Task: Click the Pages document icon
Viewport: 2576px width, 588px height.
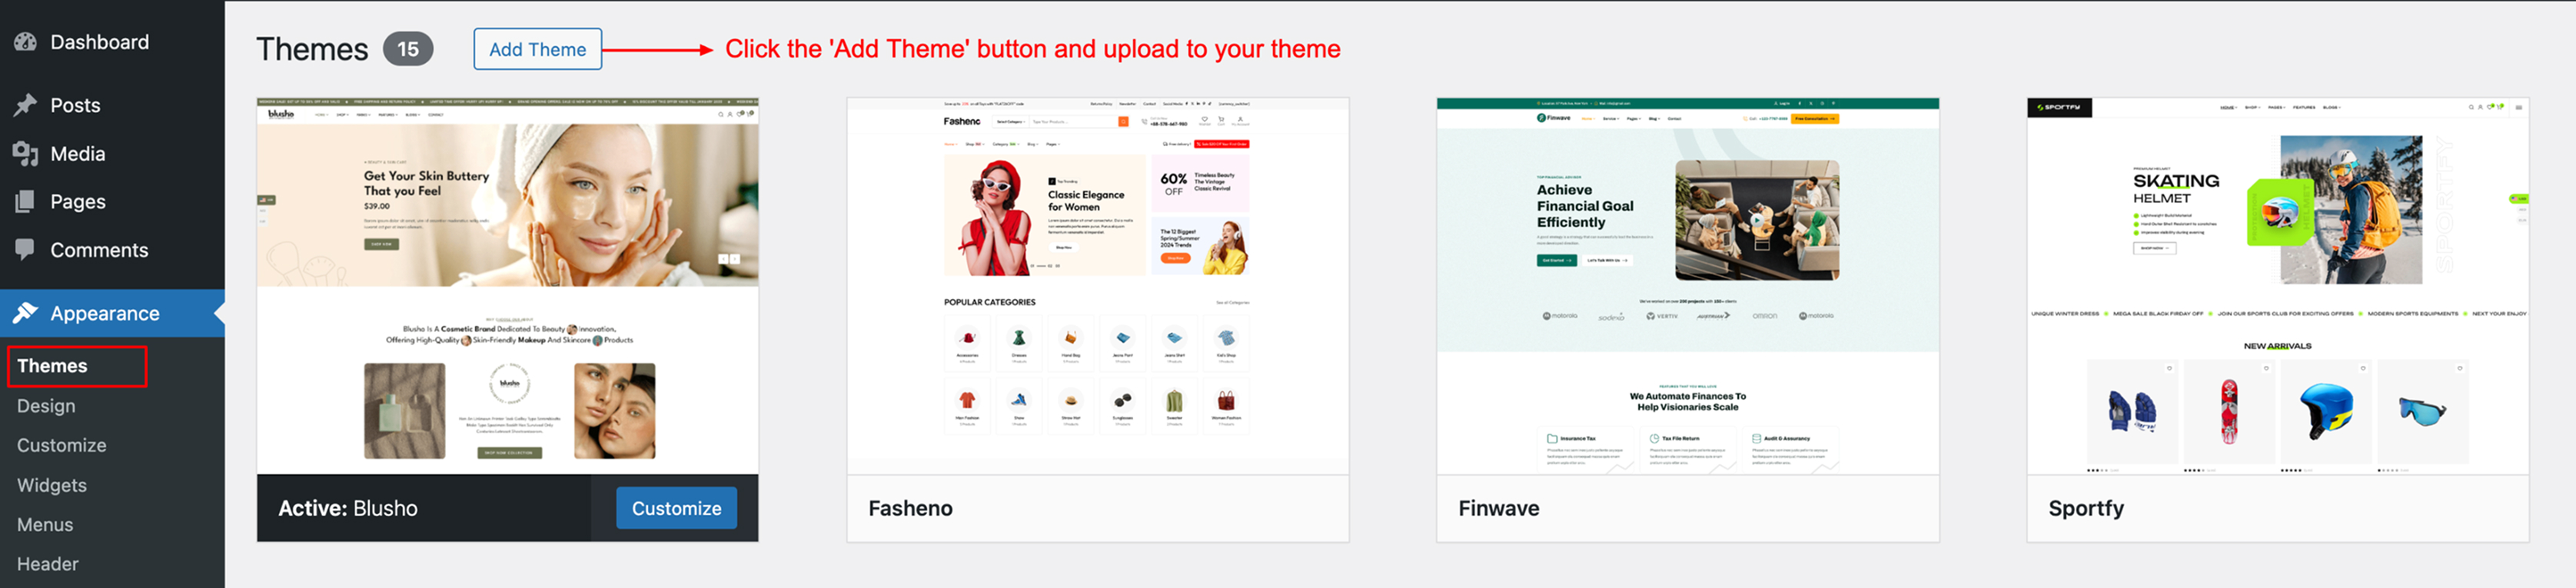Action: (26, 201)
